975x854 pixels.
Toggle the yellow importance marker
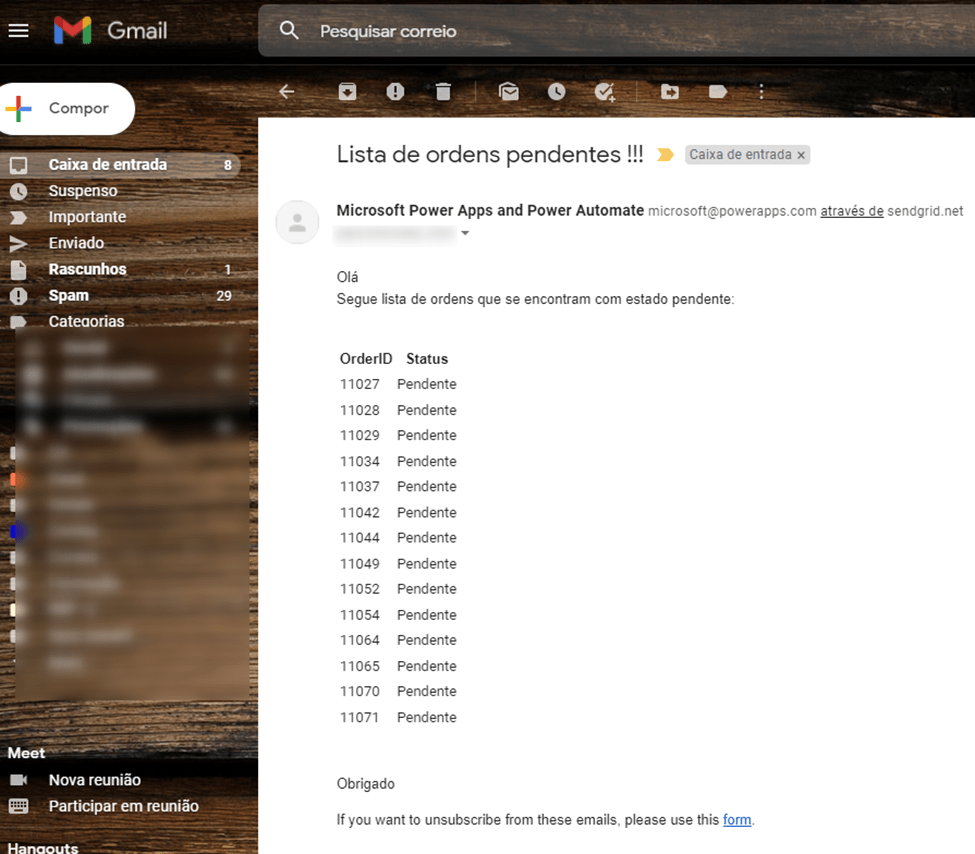(x=665, y=155)
